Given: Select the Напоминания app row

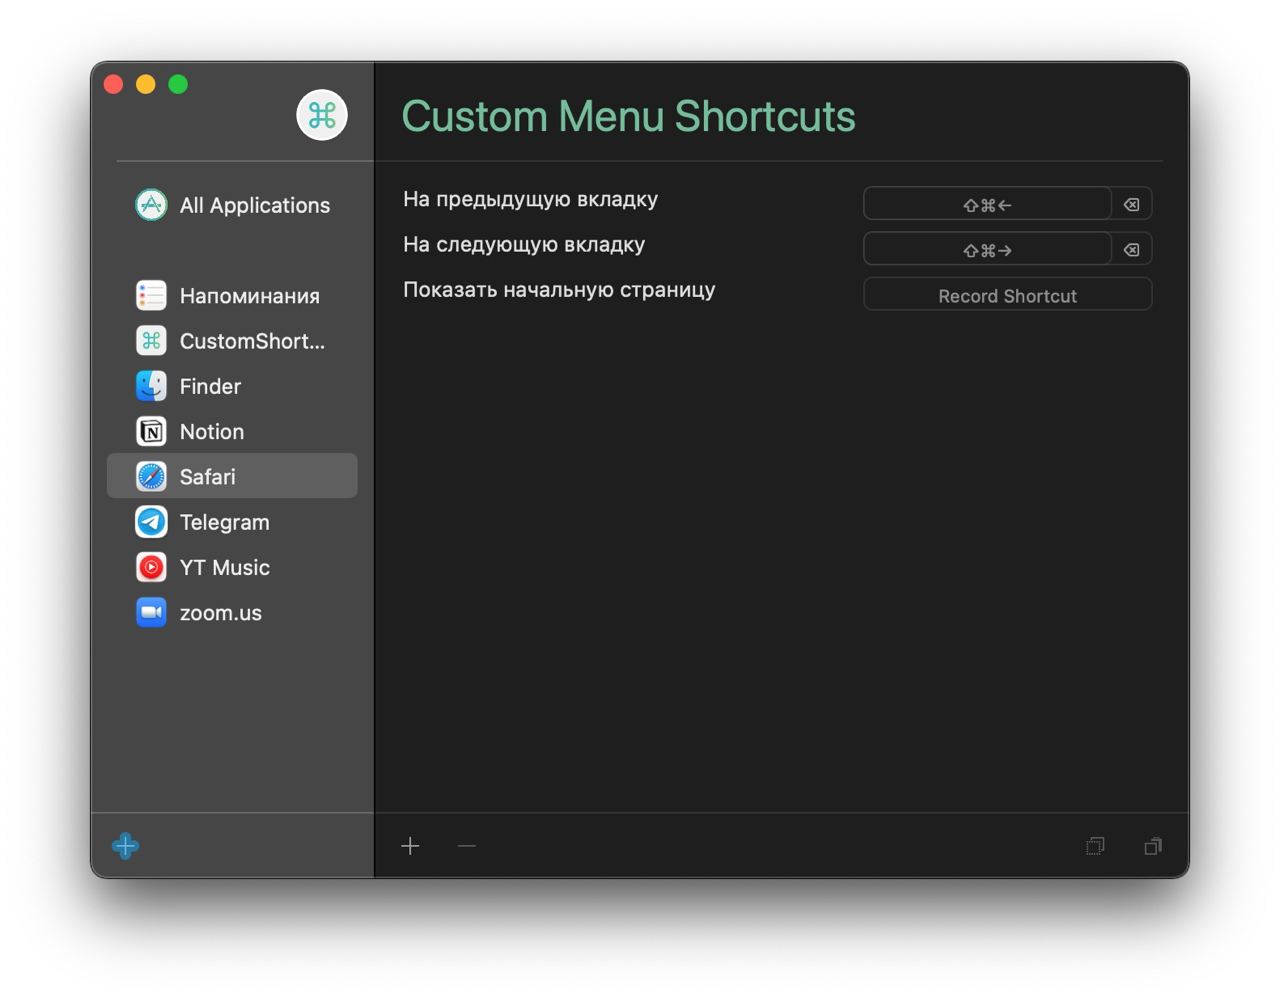Looking at the screenshot, I should 232,296.
